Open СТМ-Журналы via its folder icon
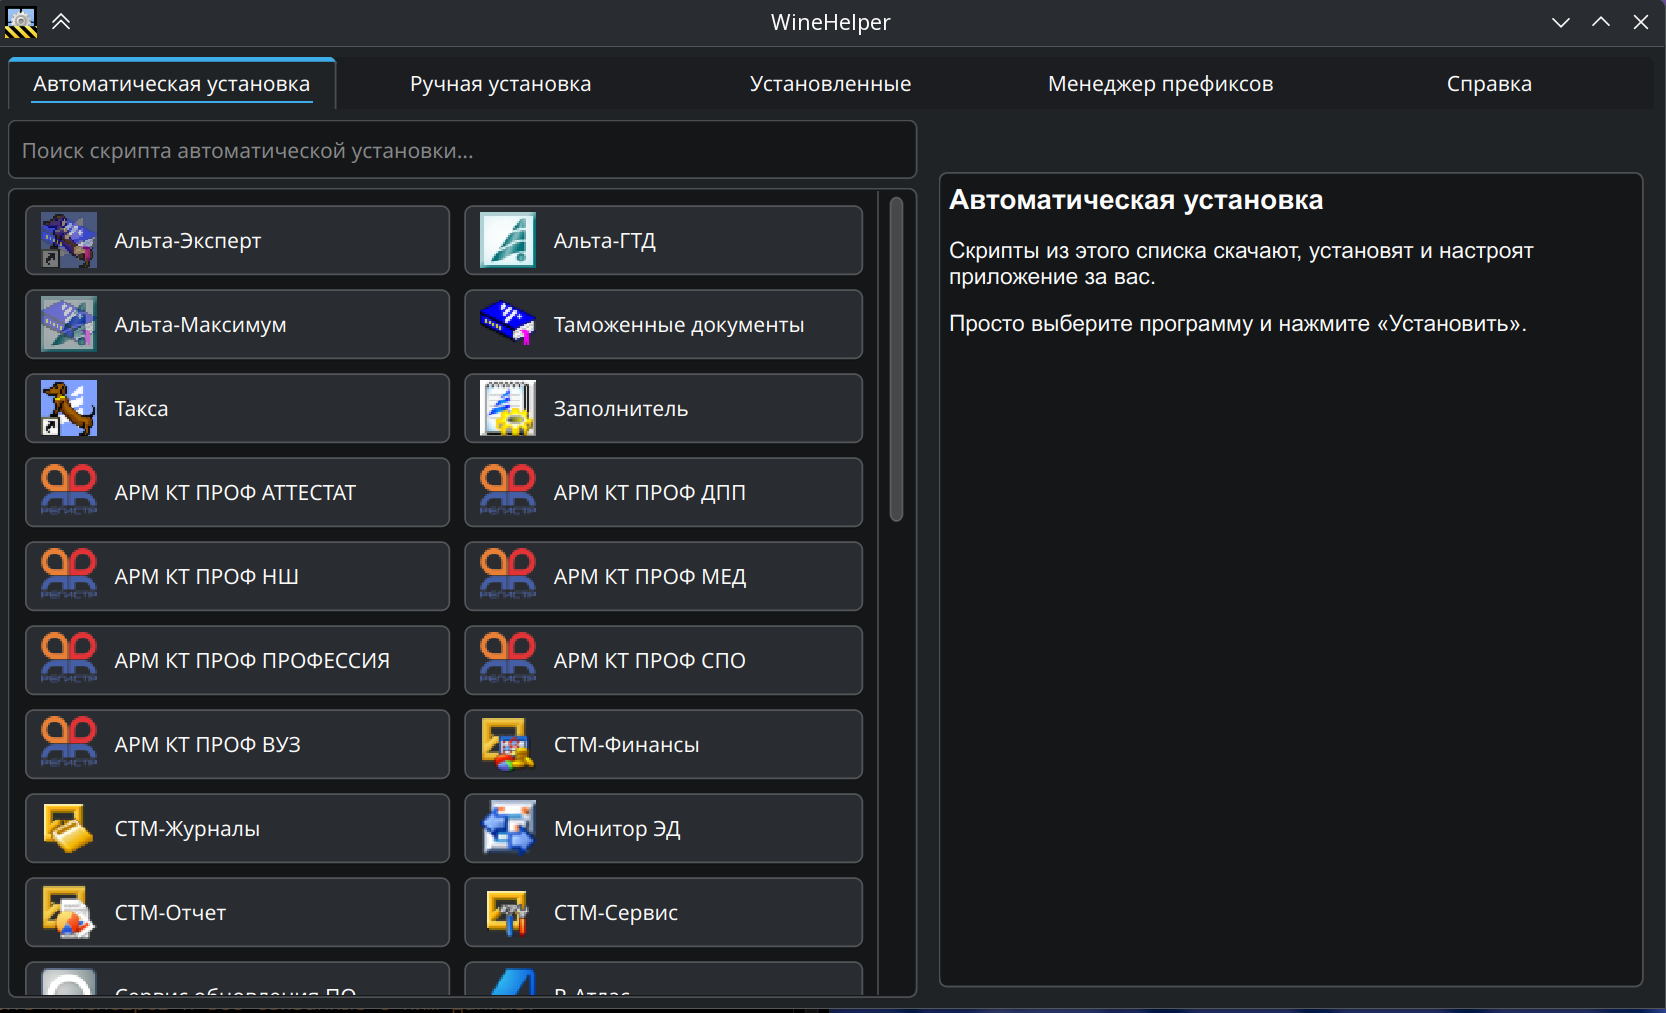1666x1013 pixels. point(67,828)
